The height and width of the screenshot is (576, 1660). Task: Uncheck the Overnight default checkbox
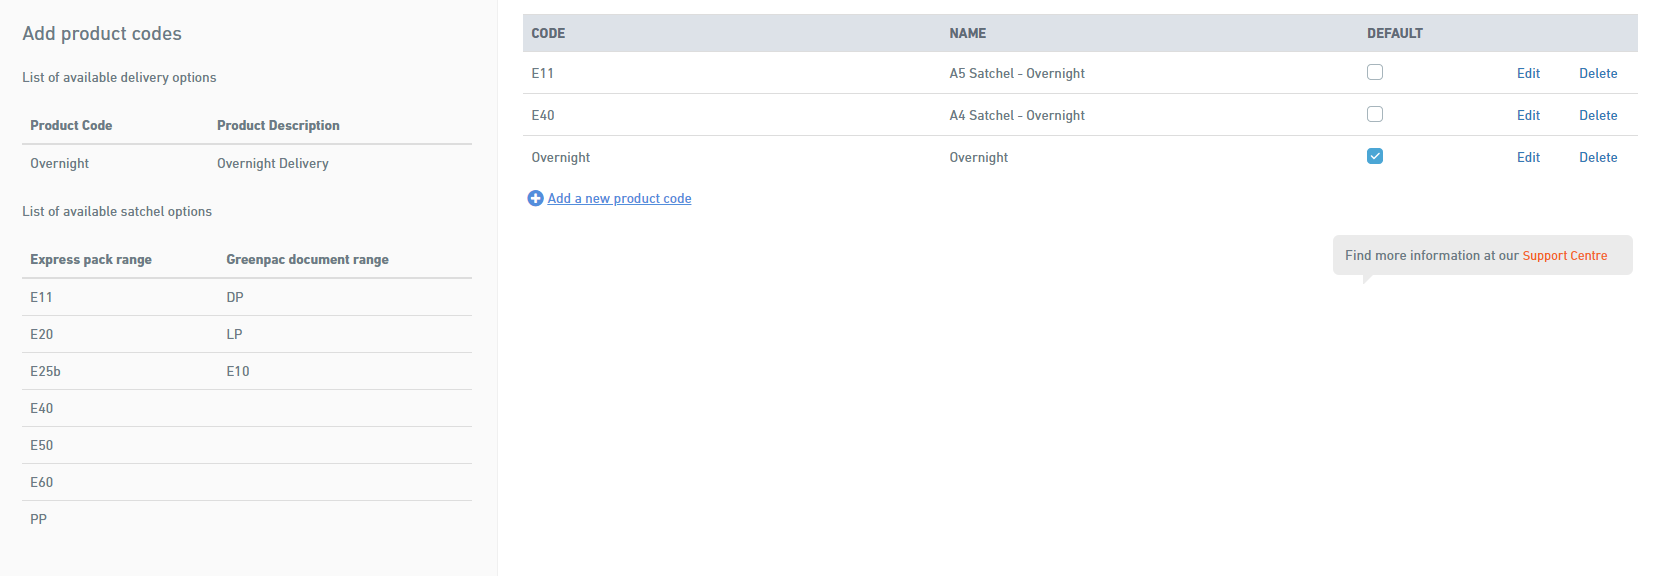[1375, 156]
